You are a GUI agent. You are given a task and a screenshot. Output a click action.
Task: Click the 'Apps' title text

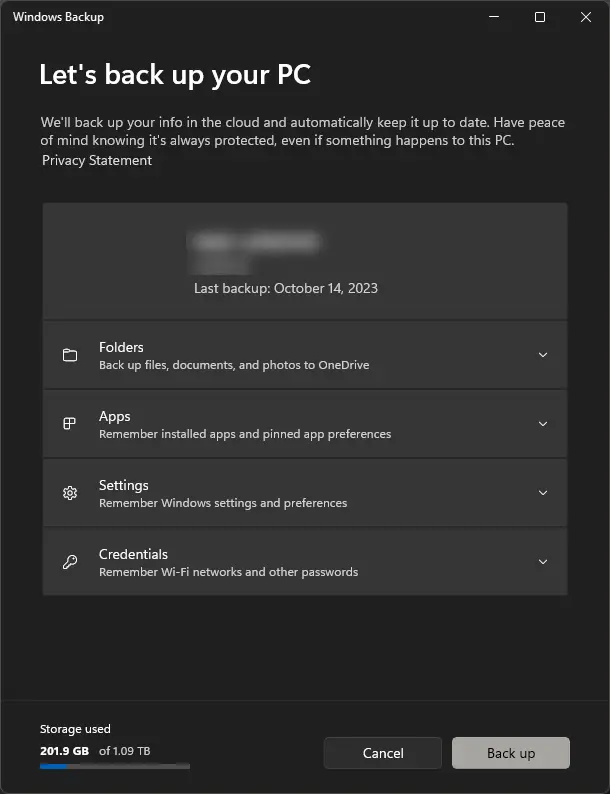tap(114, 417)
